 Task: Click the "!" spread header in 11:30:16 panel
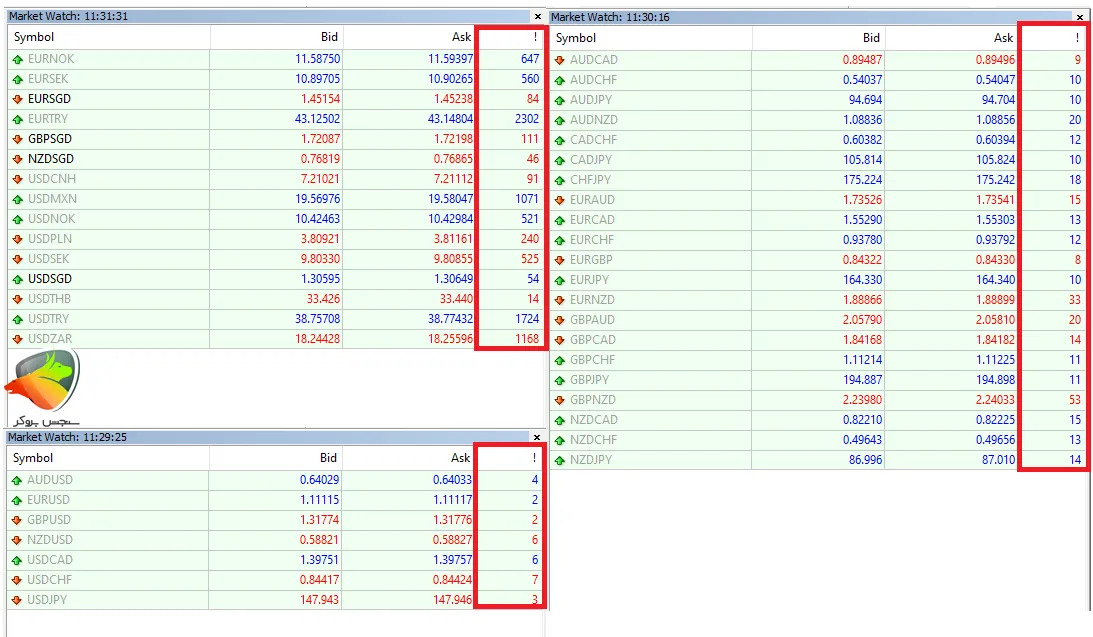pos(1077,38)
